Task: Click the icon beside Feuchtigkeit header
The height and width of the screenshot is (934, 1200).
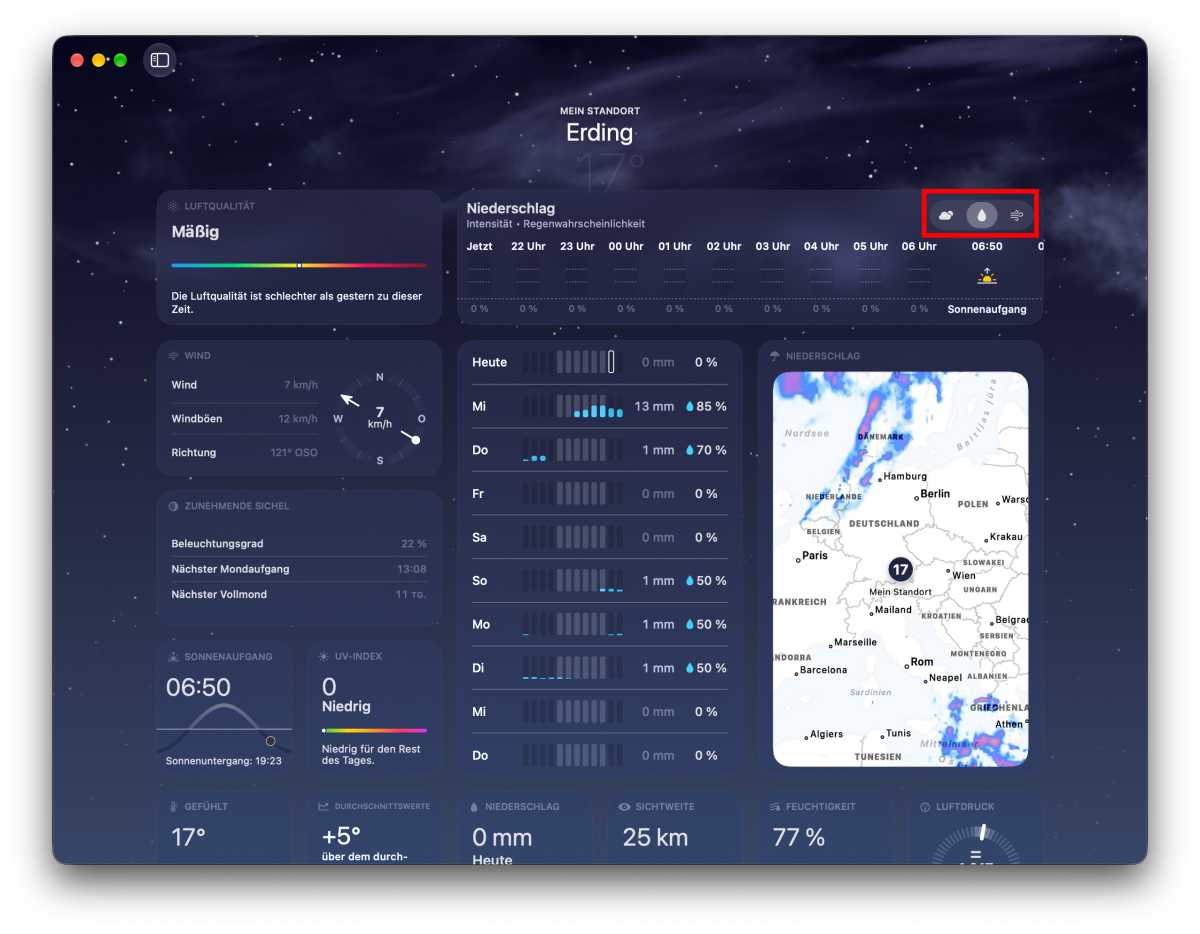Action: (x=775, y=806)
